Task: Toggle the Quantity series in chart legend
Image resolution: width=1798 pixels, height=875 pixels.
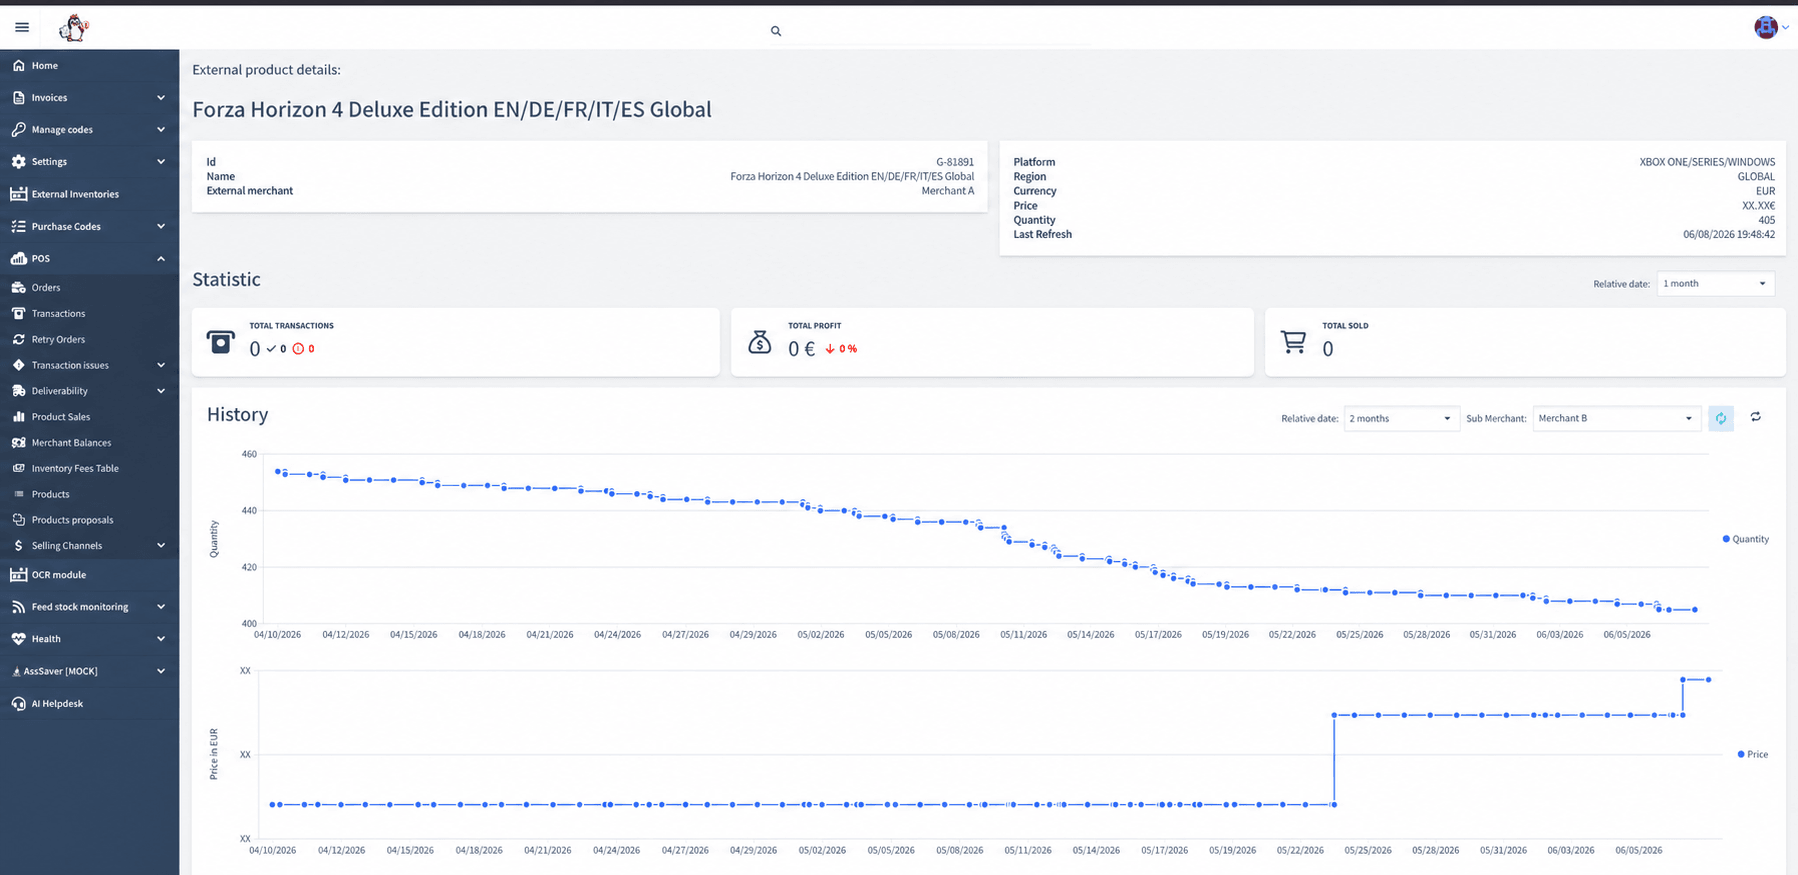Action: click(1746, 539)
